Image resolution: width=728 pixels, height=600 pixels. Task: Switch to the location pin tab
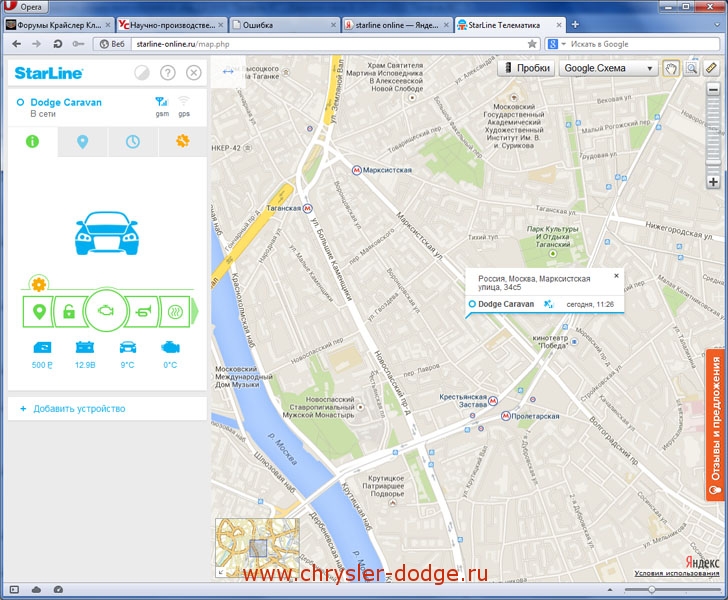83,142
